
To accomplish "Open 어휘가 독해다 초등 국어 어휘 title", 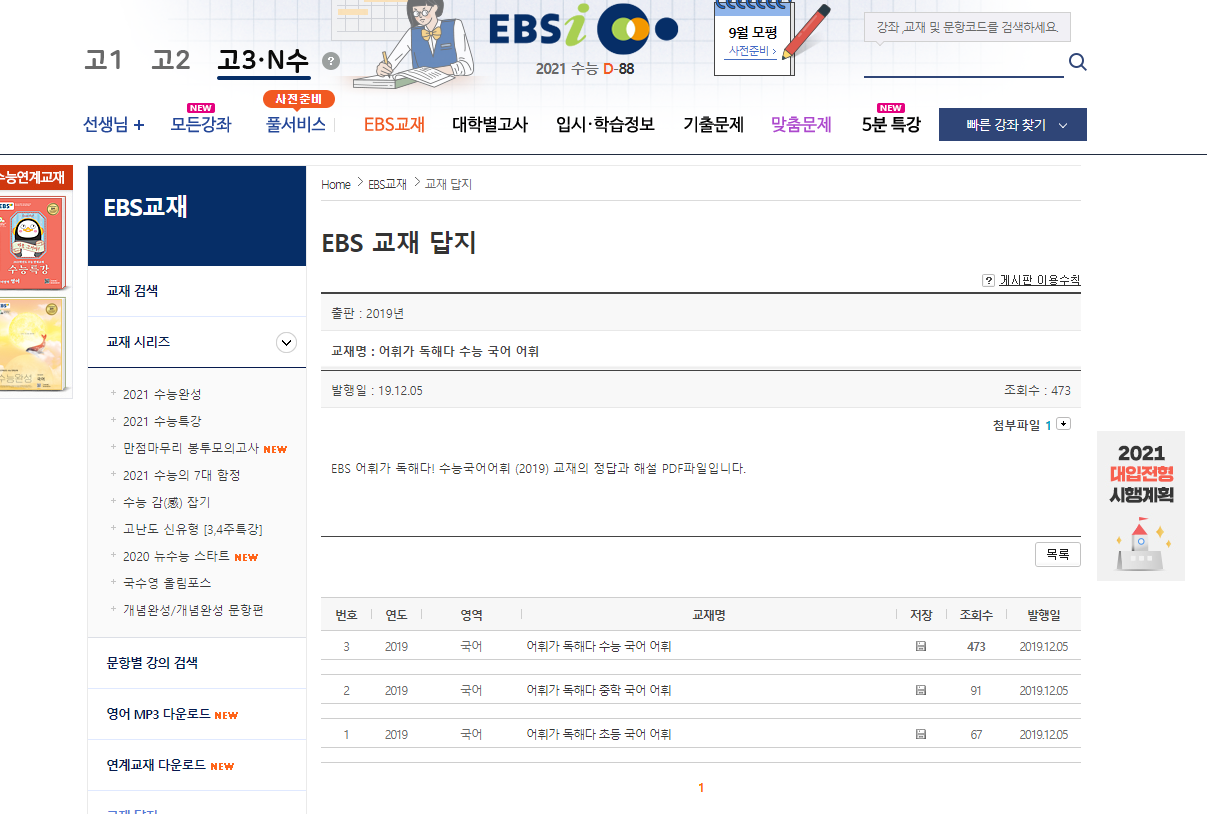I will 599,735.
